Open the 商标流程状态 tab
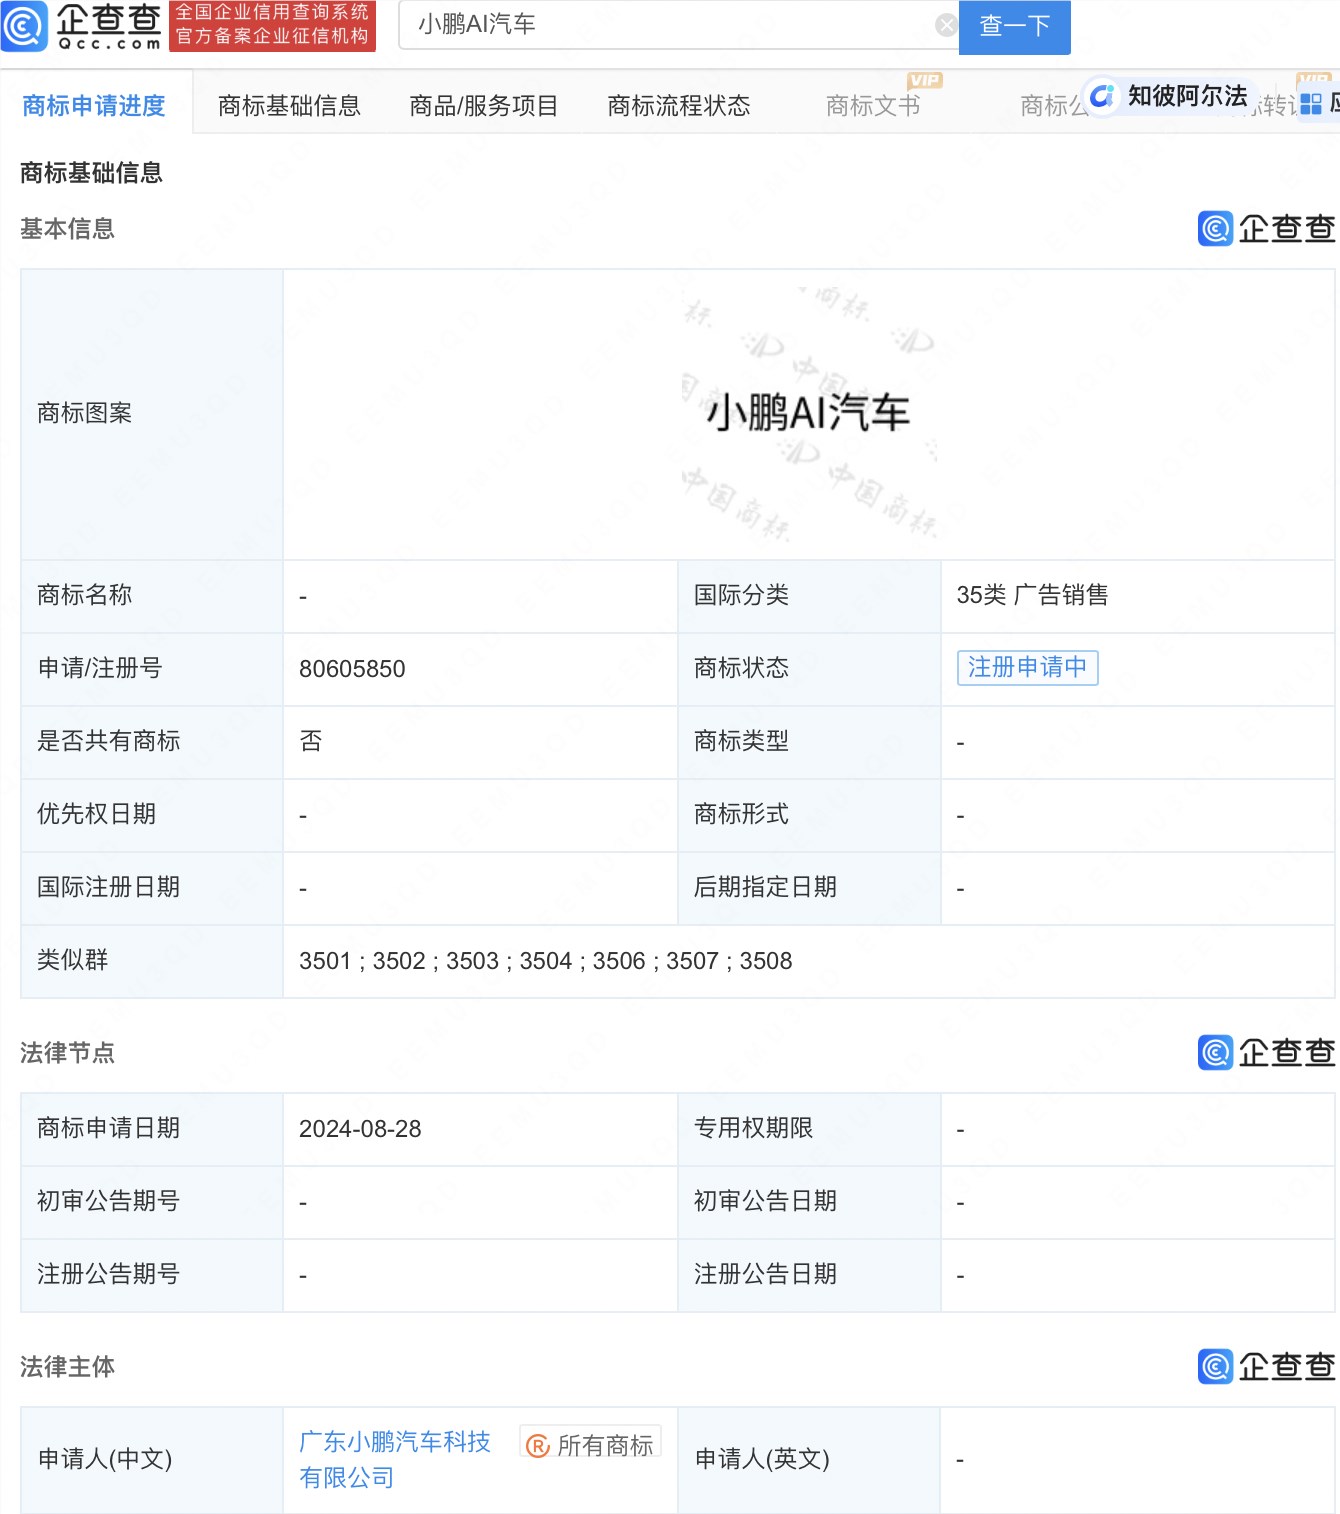Image resolution: width=1340 pixels, height=1514 pixels. point(679,104)
